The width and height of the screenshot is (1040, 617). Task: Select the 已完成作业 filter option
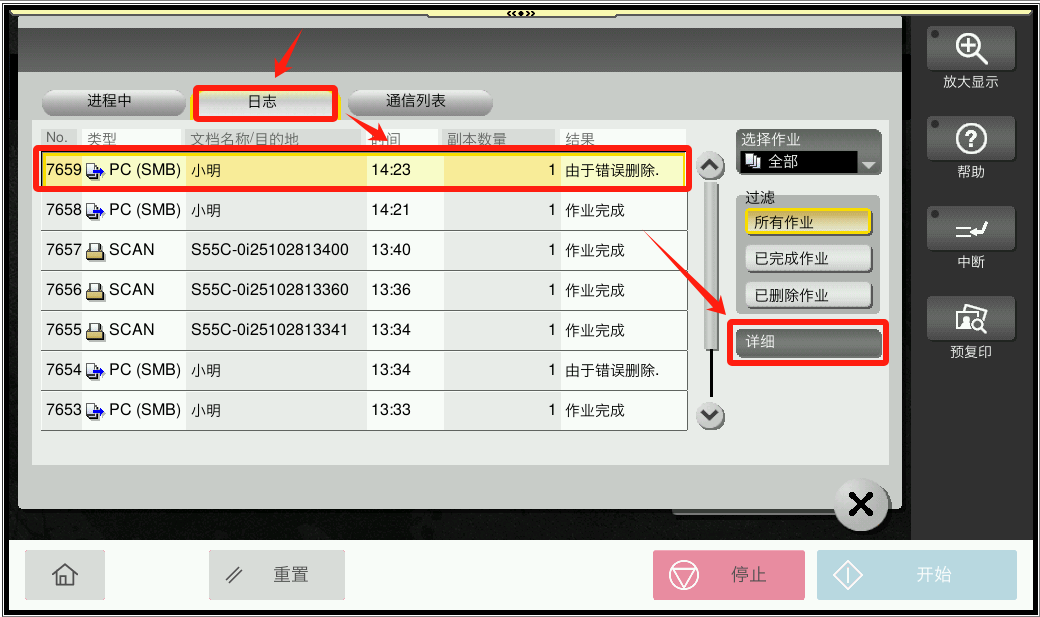coord(808,259)
